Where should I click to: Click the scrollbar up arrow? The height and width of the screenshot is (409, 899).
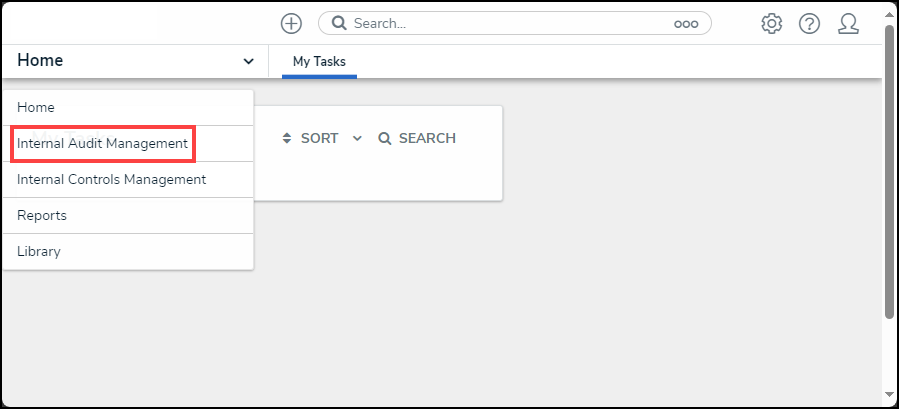click(x=889, y=15)
